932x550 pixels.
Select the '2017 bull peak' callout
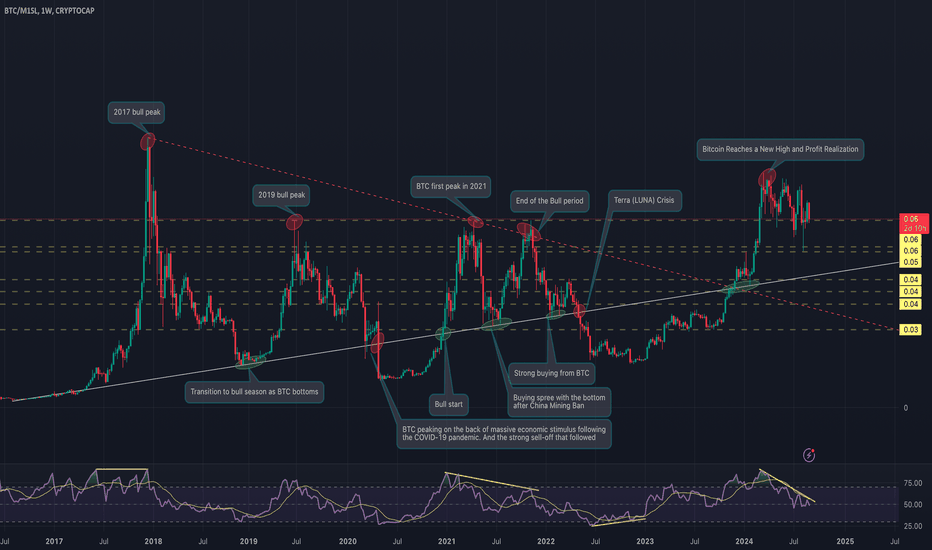137,112
